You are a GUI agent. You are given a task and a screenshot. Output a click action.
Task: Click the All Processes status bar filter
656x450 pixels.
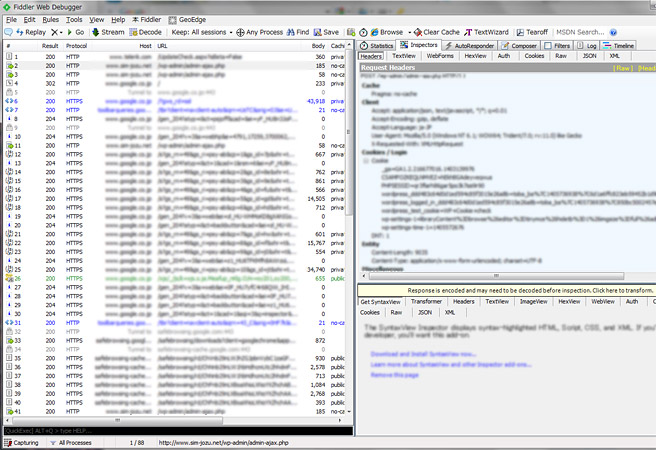point(70,442)
